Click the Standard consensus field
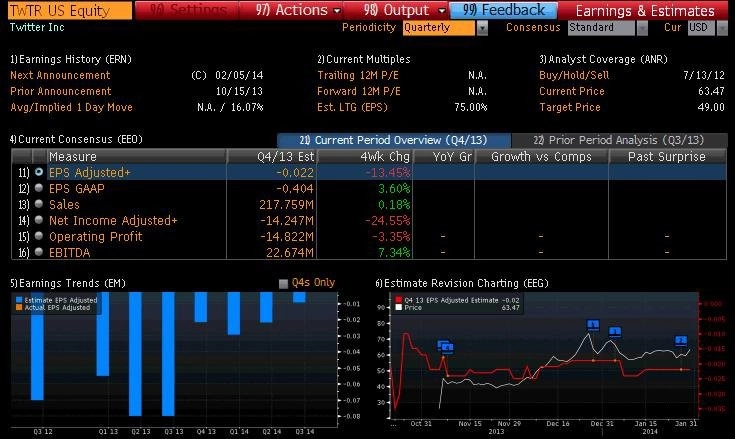Image resolution: width=735 pixels, height=439 pixels. click(601, 28)
